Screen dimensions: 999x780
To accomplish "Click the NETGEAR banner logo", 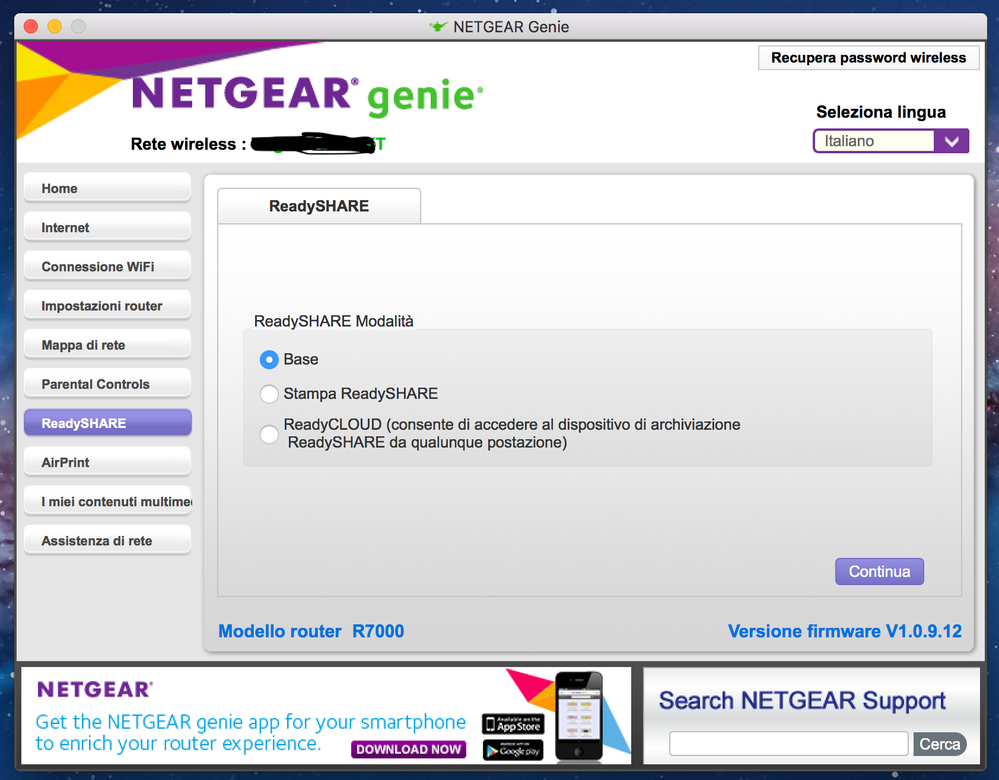I will (94, 690).
